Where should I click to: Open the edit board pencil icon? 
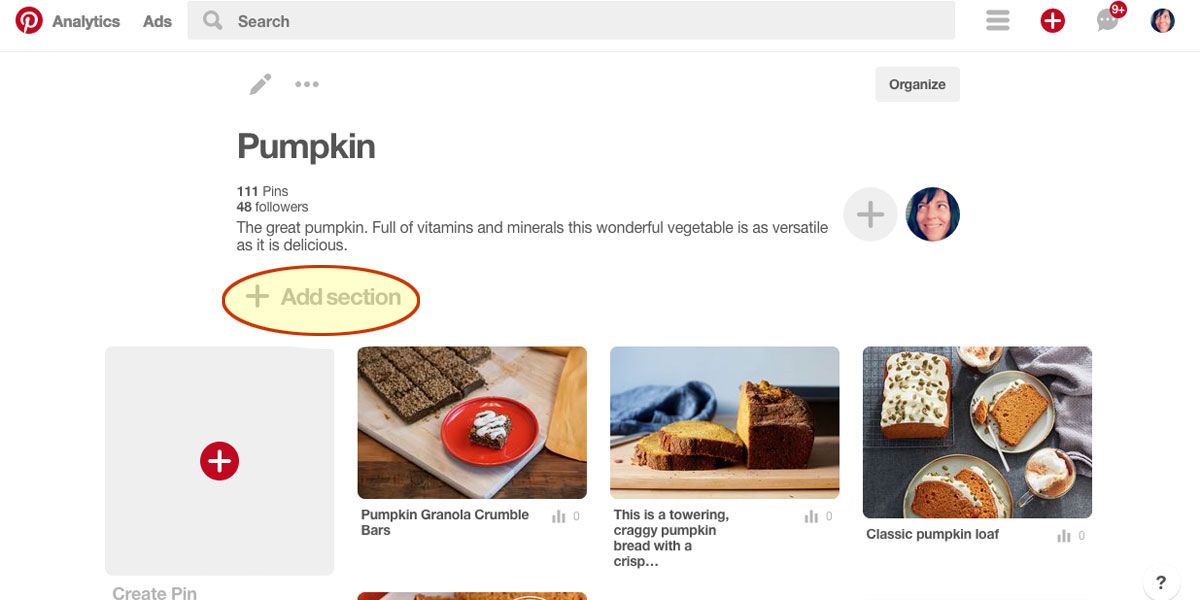coord(259,84)
